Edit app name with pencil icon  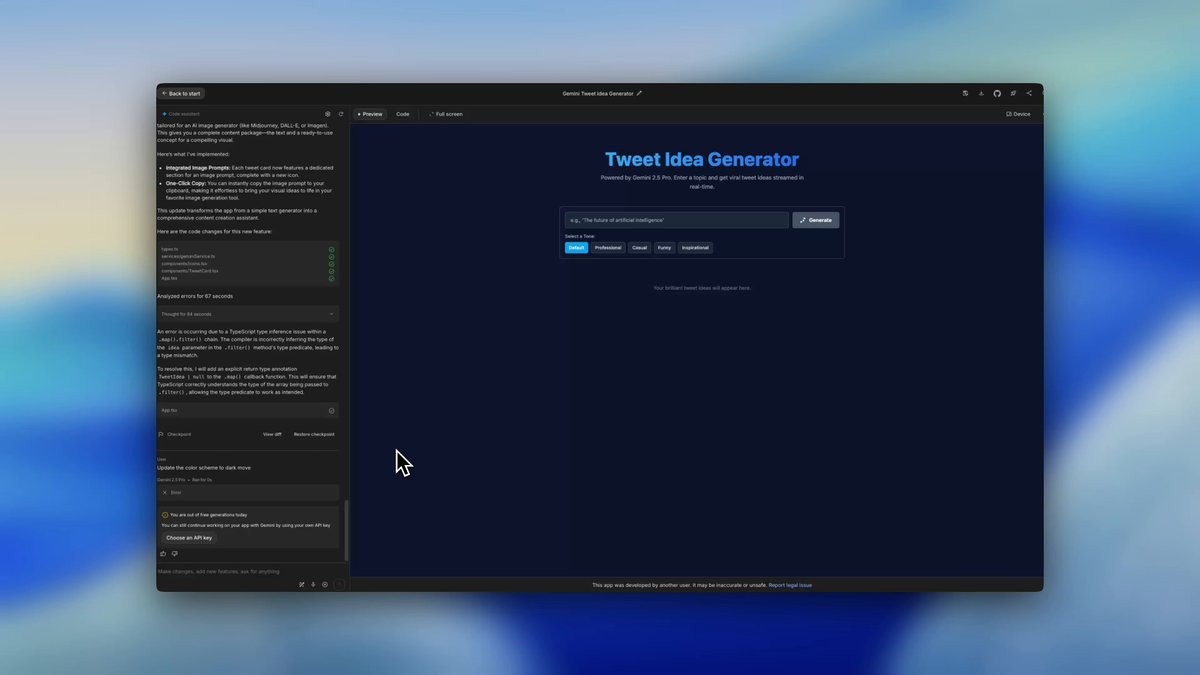pyautogui.click(x=639, y=93)
